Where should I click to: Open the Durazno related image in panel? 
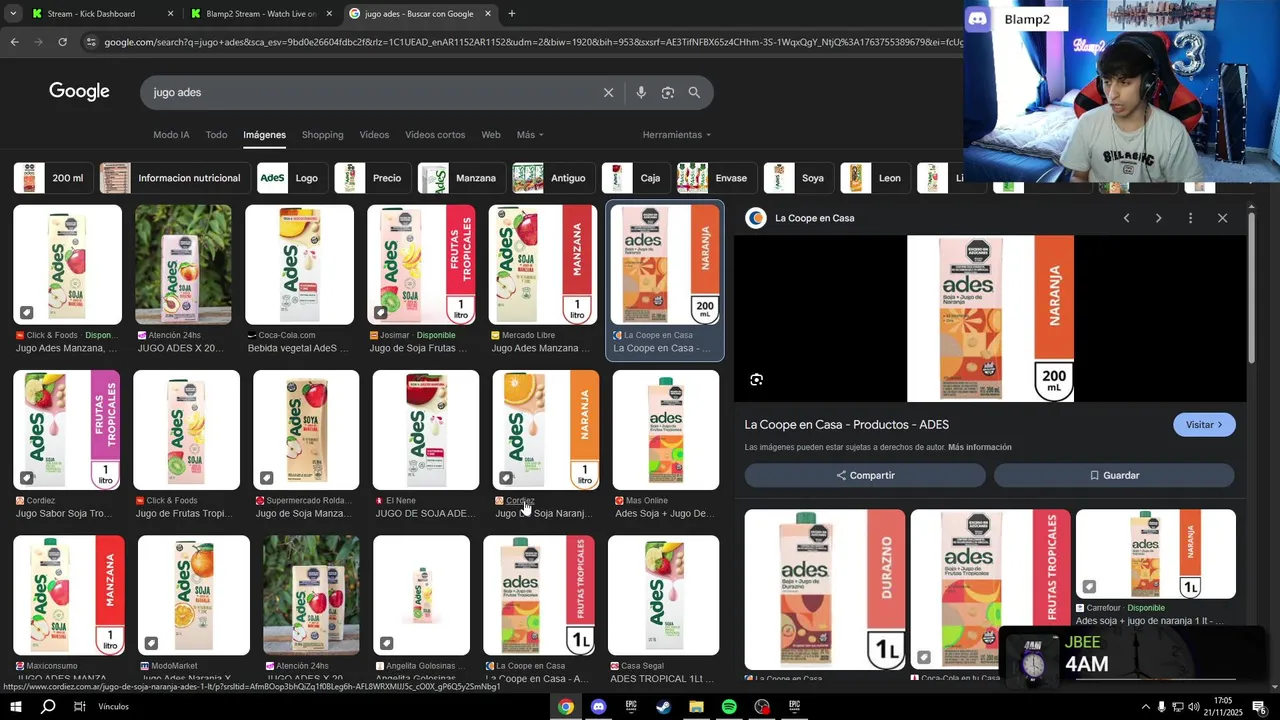(x=825, y=590)
